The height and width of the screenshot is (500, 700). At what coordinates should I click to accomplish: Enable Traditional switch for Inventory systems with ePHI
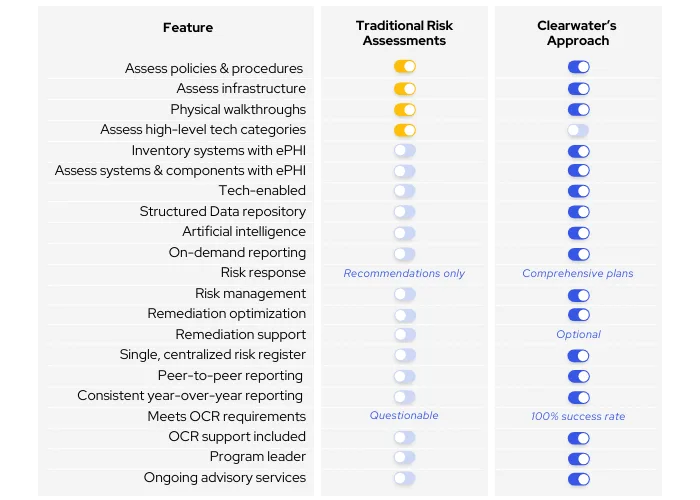pos(404,150)
